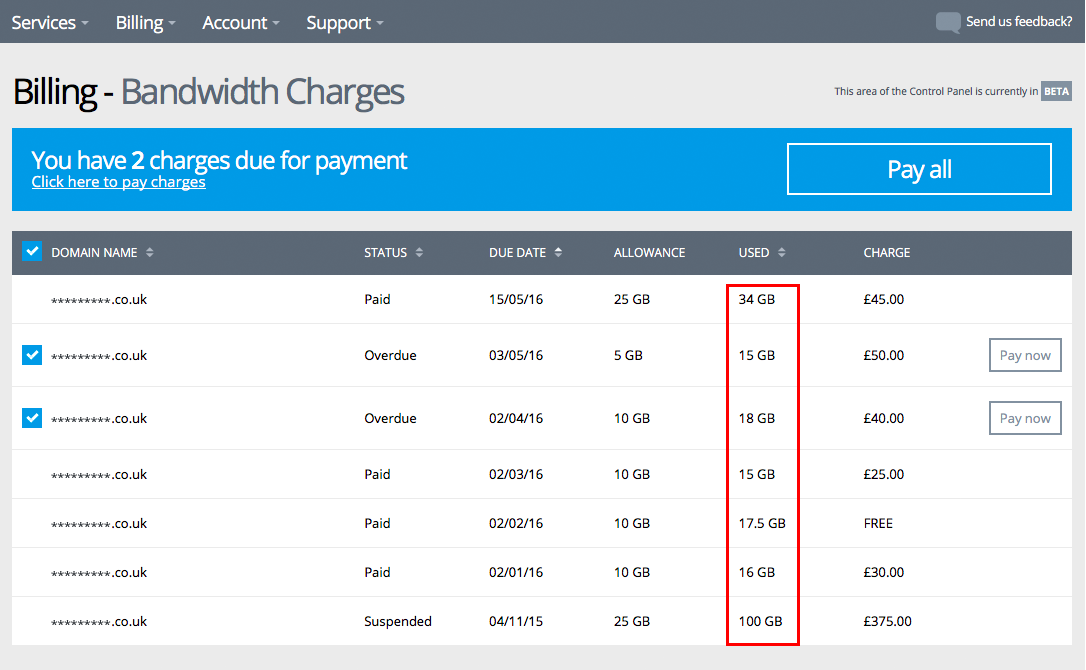Click the due date 02/02/16

pos(516,524)
